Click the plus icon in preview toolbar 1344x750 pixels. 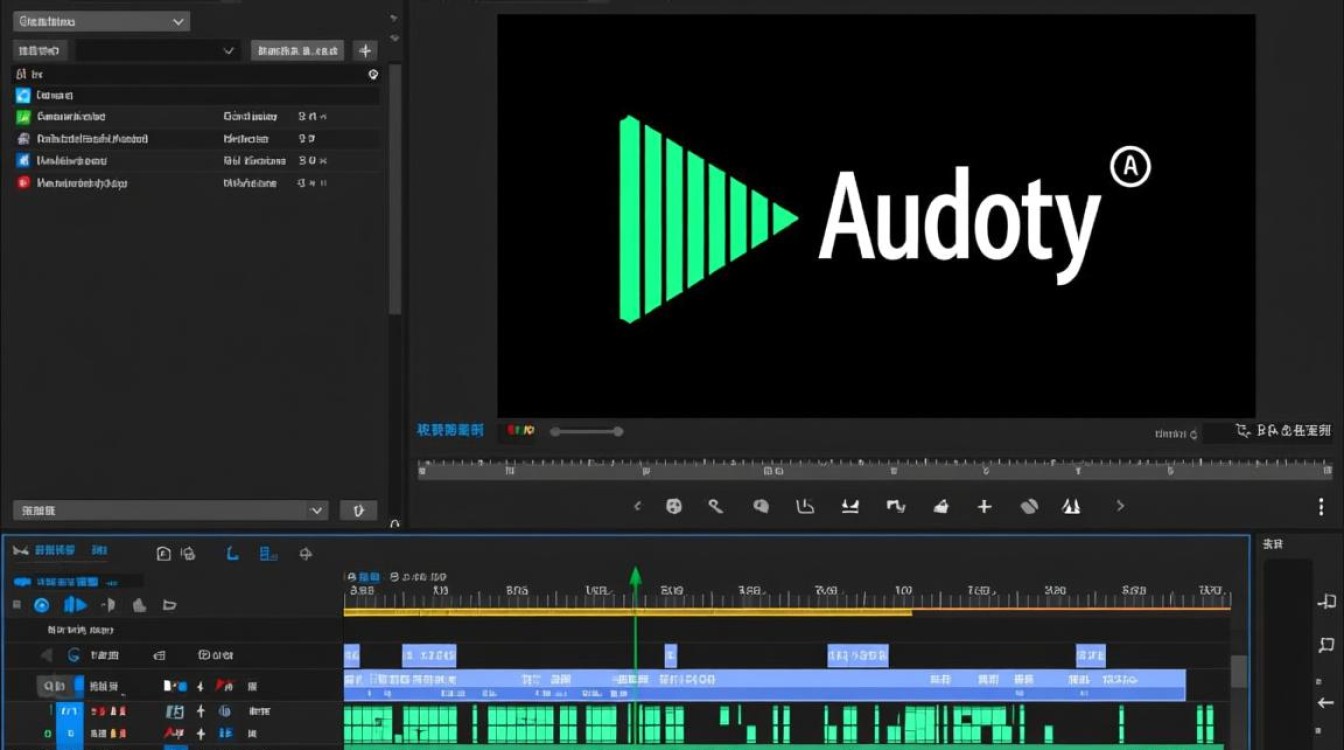pyautogui.click(x=984, y=507)
